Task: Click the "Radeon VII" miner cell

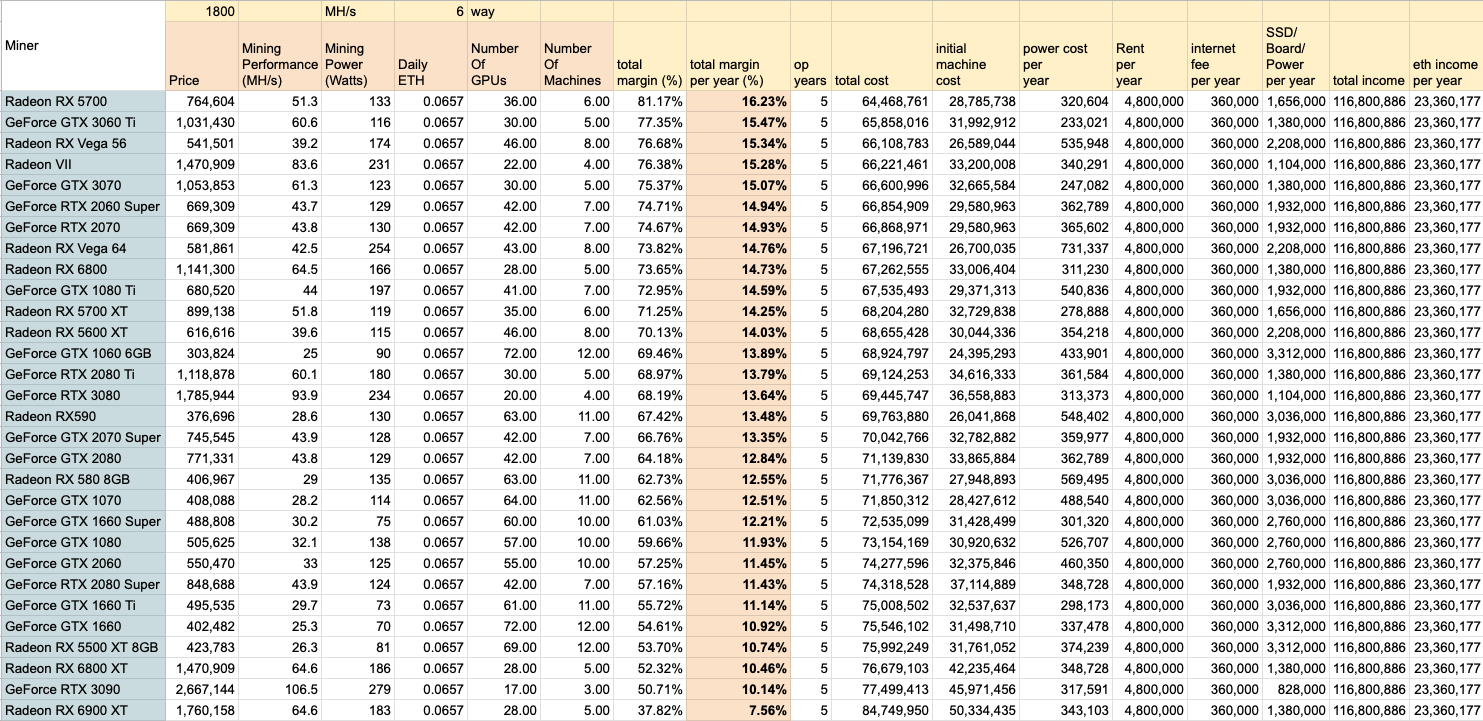Action: point(82,164)
